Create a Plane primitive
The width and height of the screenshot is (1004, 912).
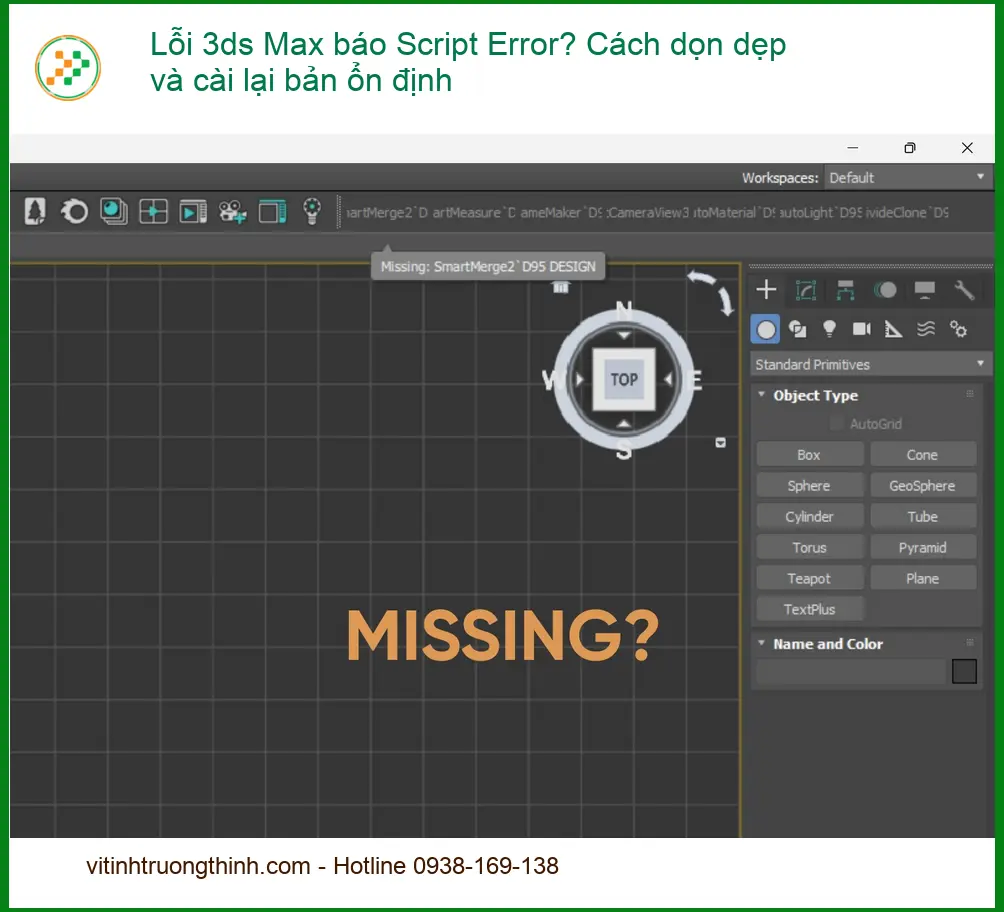(923, 578)
